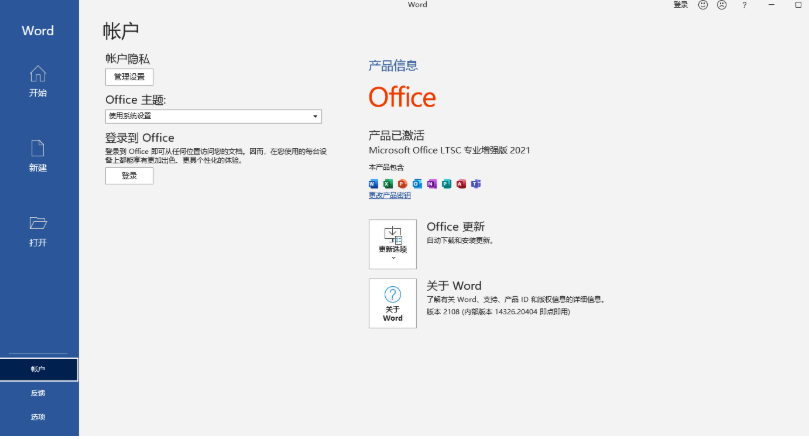Select the Account (帐户) sidebar item
The width and height of the screenshot is (809, 439).
(x=39, y=369)
